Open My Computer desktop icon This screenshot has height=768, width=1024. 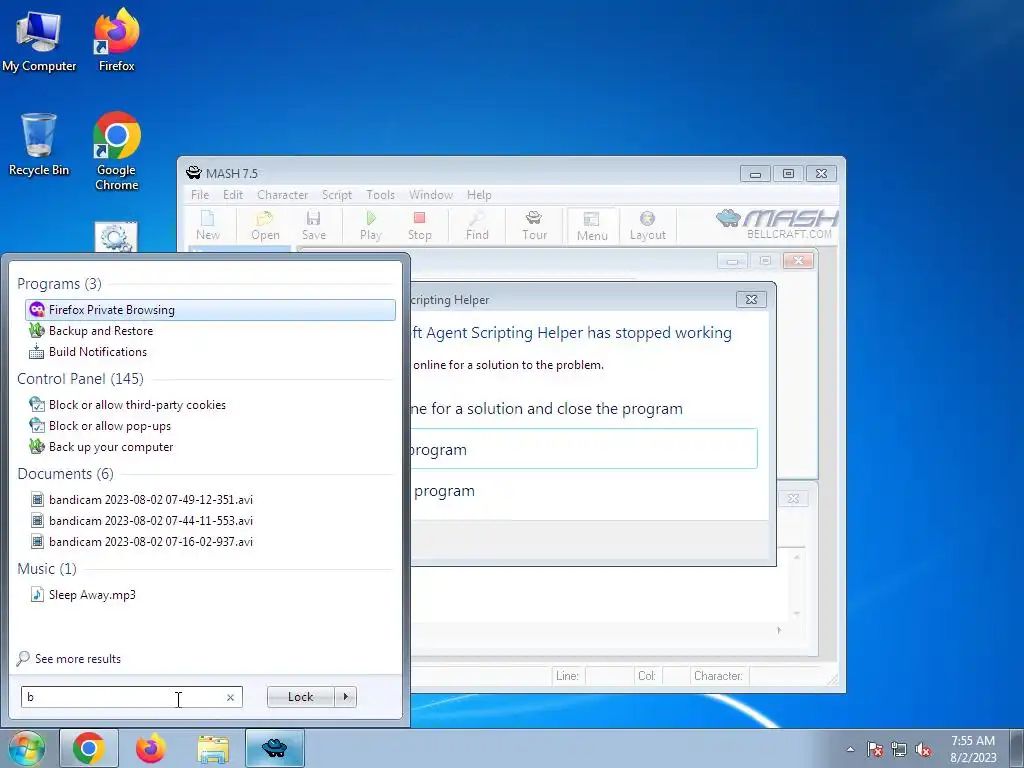tap(39, 40)
